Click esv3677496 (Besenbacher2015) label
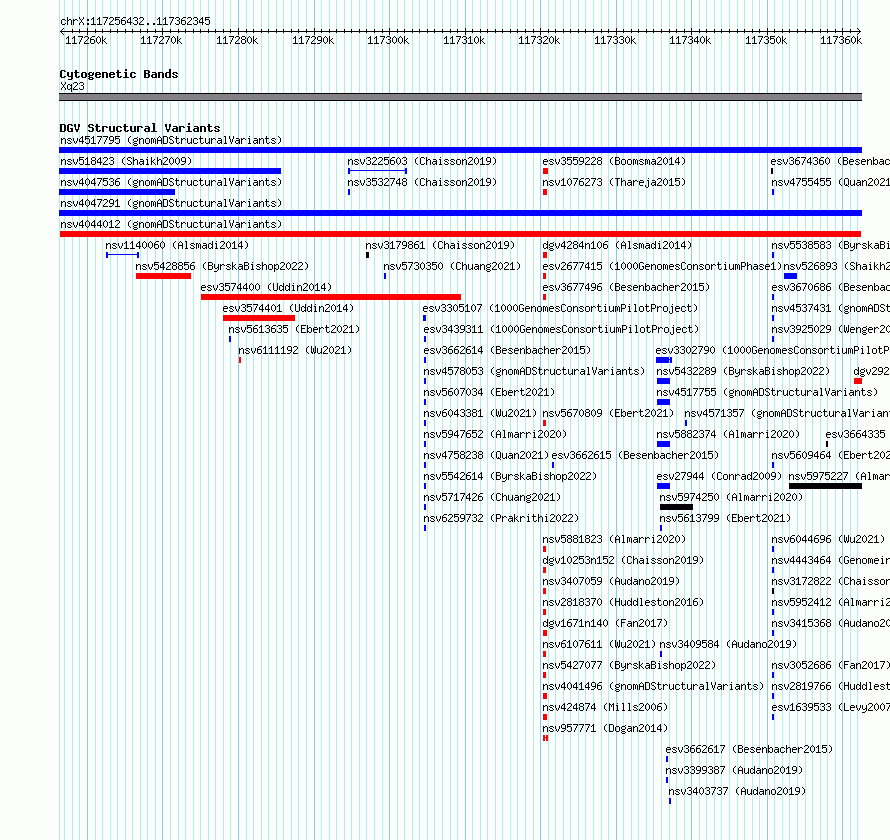The width and height of the screenshot is (890, 840). (x=626, y=287)
